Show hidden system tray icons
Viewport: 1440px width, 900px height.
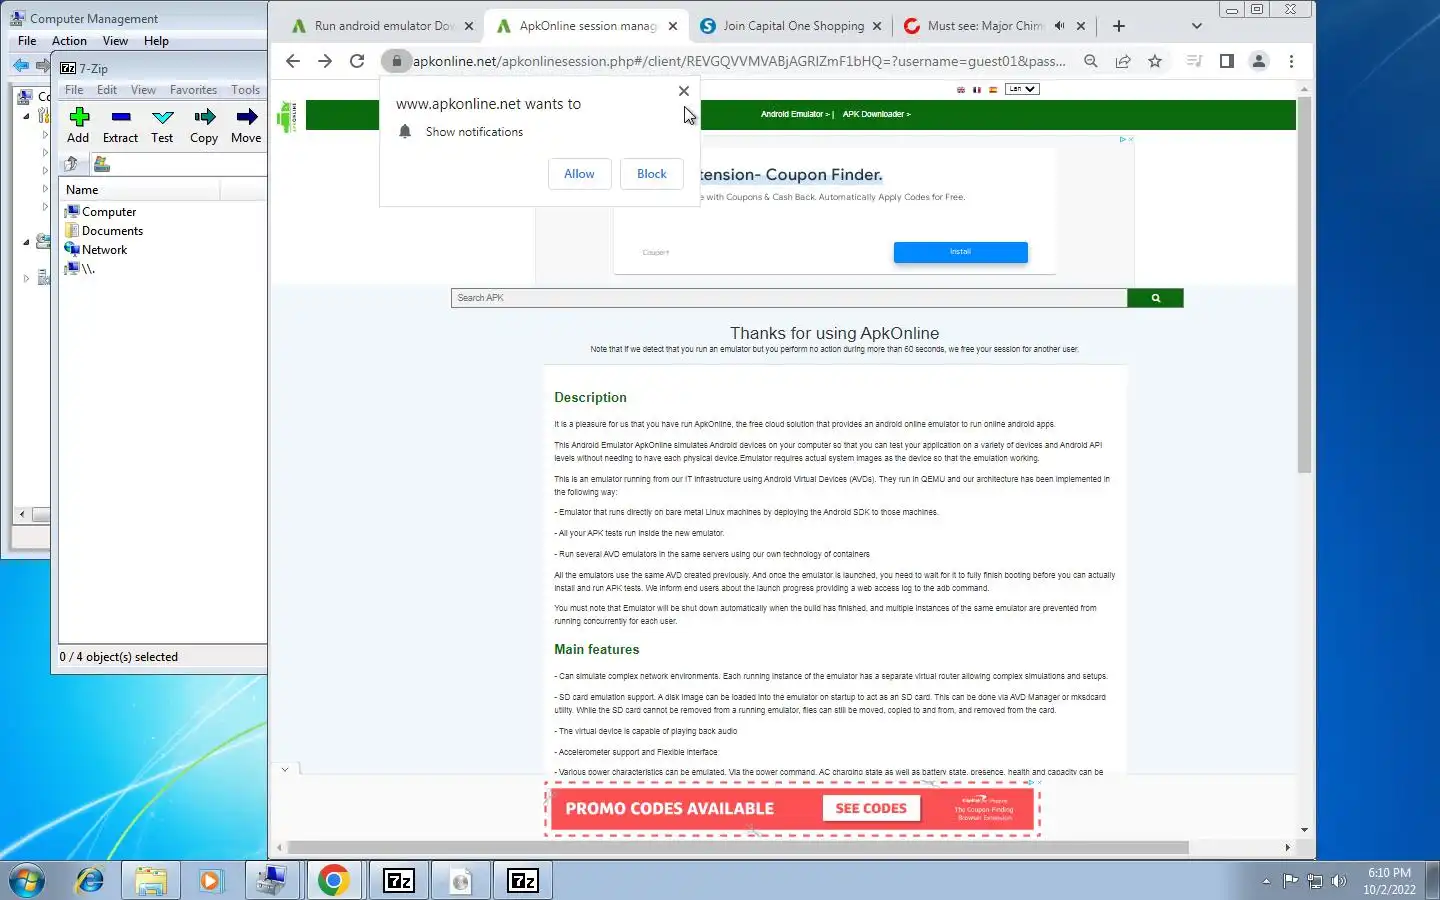[x=1266, y=881]
